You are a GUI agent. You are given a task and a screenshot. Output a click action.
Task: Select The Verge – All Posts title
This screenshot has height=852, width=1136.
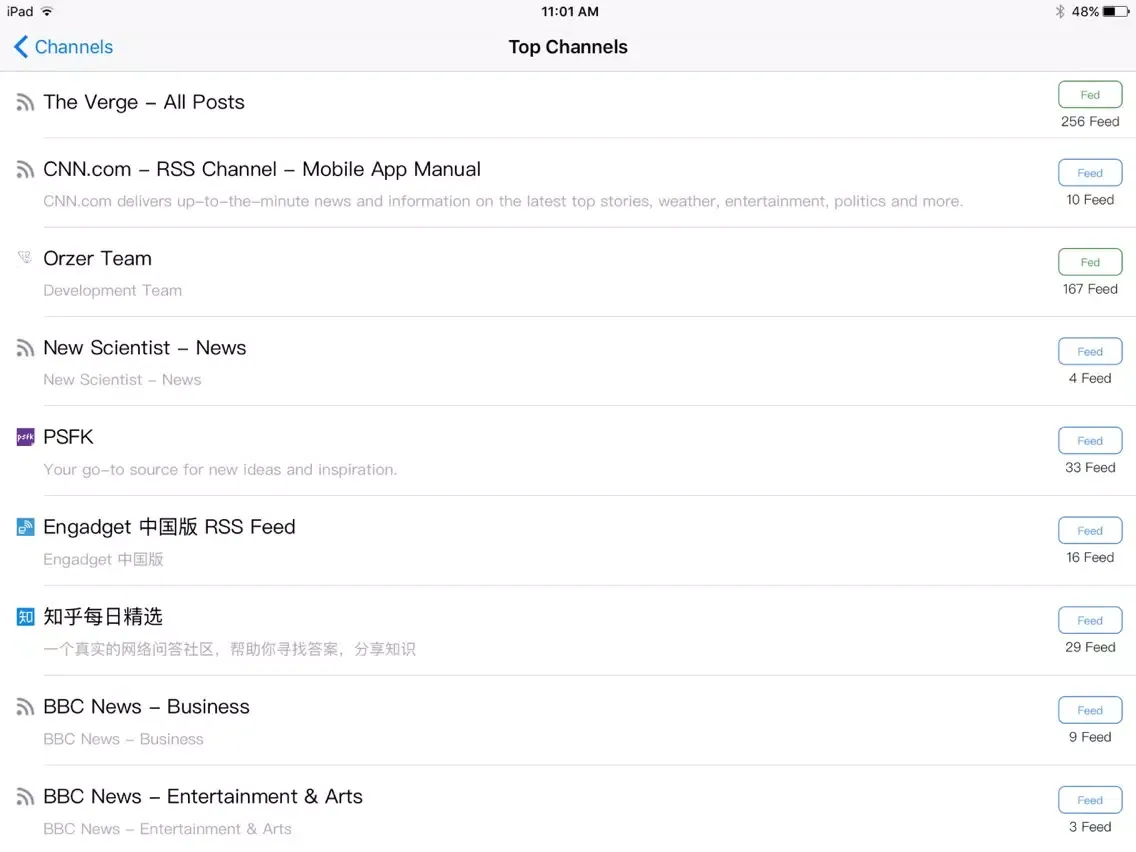[144, 102]
